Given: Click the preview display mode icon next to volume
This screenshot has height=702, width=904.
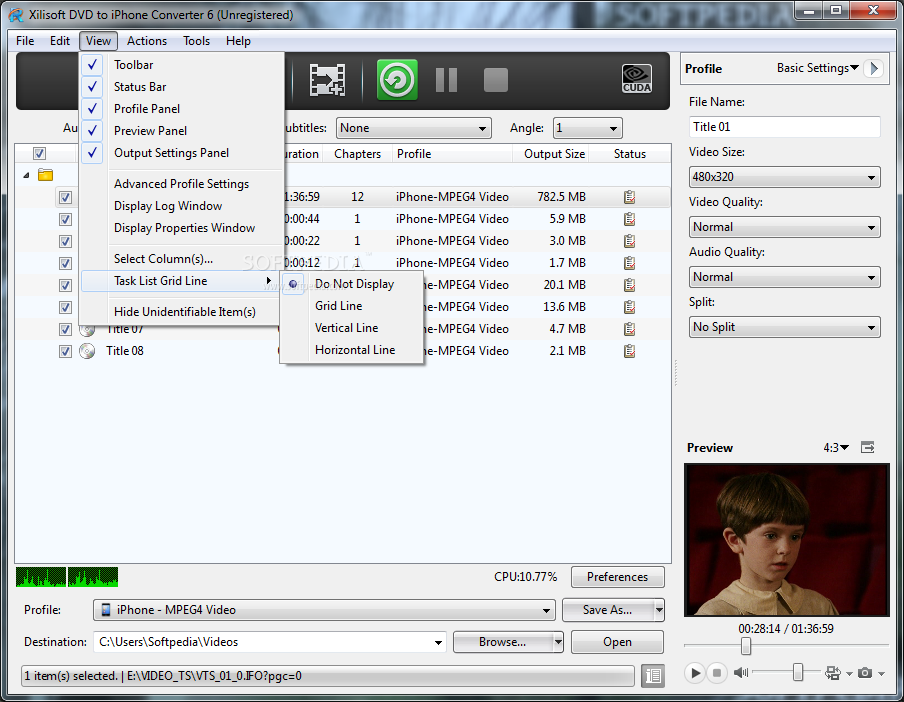Looking at the screenshot, I should [x=833, y=673].
